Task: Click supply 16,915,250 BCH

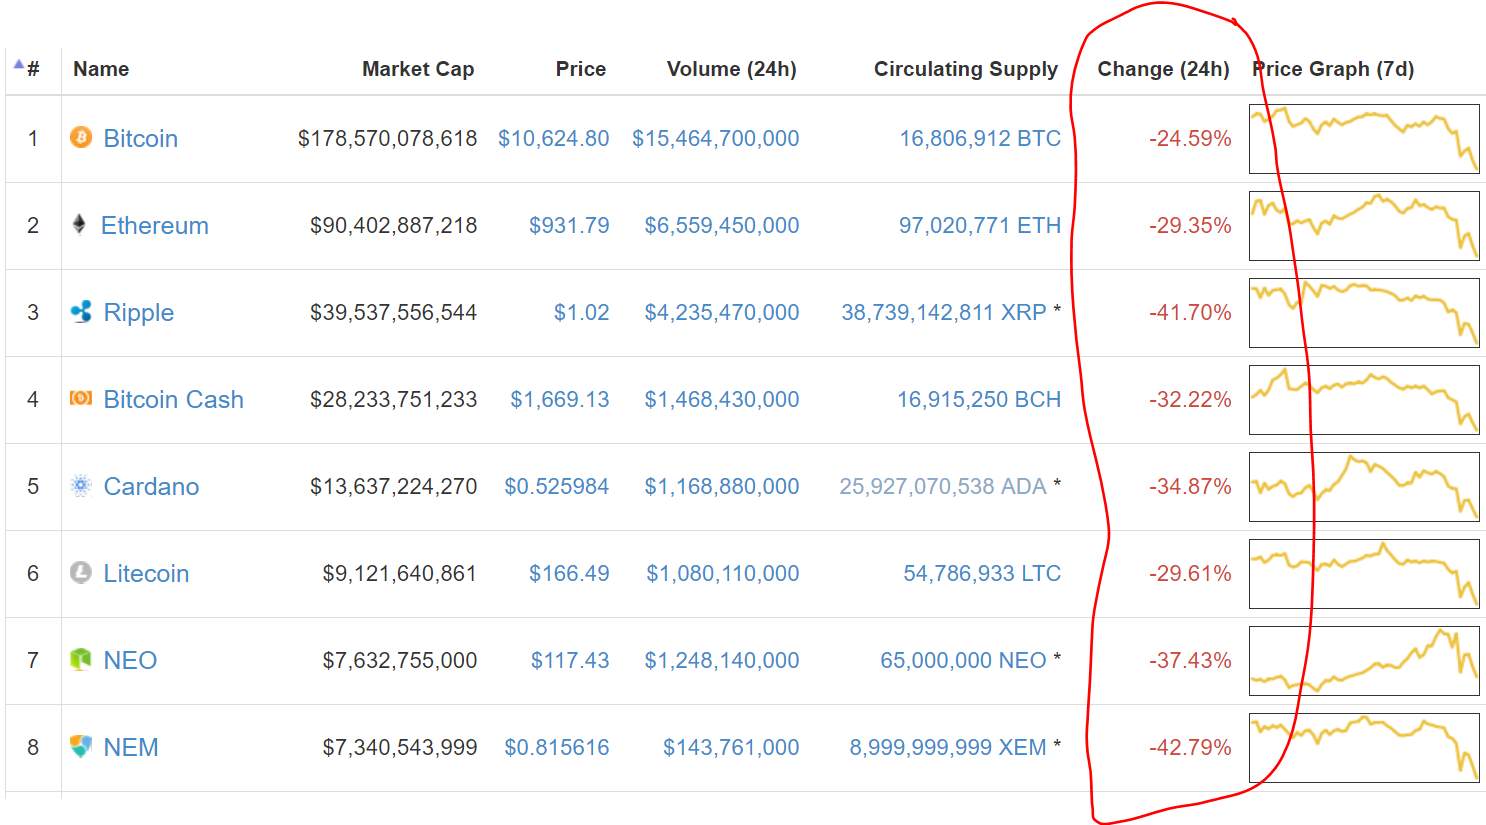Action: tap(979, 400)
